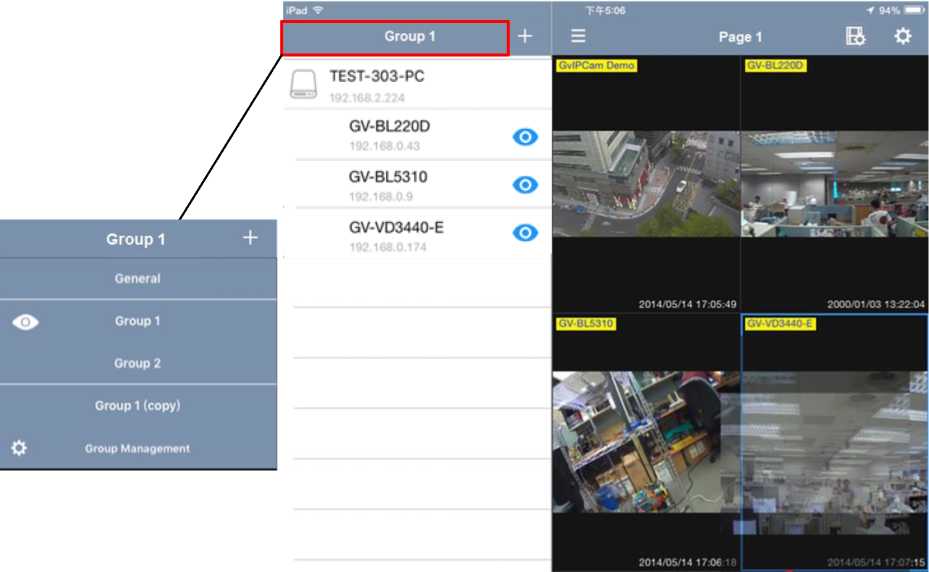This screenshot has height=572, width=929.
Task: Open Group Management option
Action: click(x=137, y=449)
